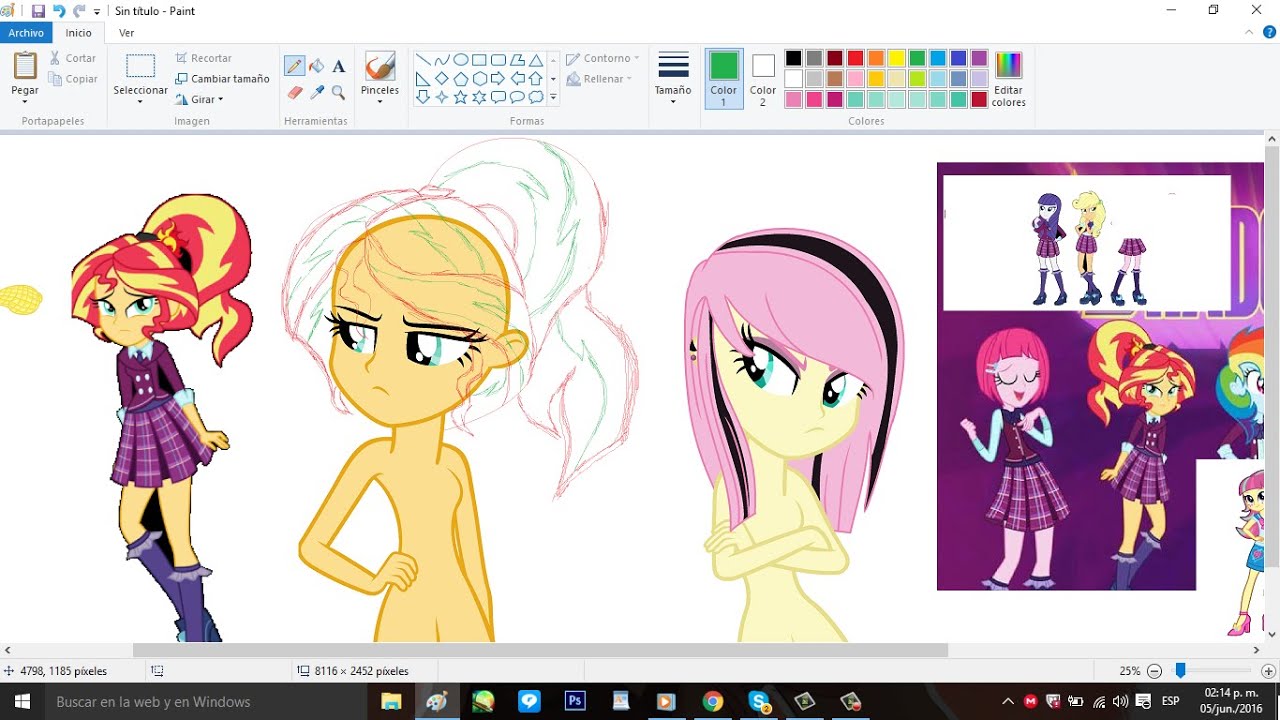
Task: Open the Customize Quick Access Toolbar arrow
Action: point(97,12)
